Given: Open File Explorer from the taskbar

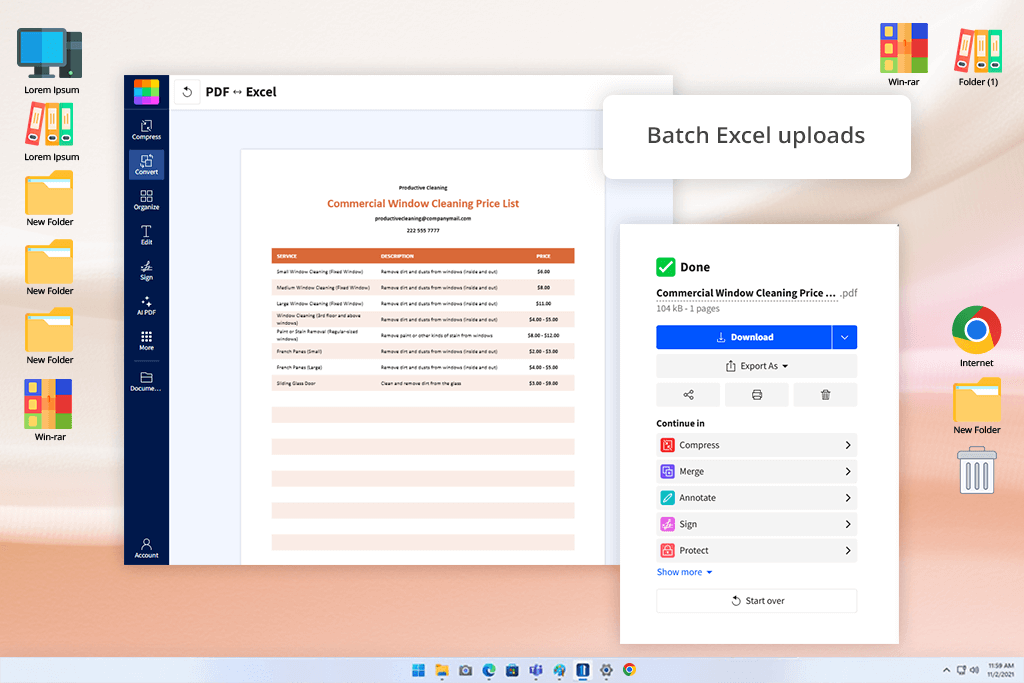Looking at the screenshot, I should (442, 670).
